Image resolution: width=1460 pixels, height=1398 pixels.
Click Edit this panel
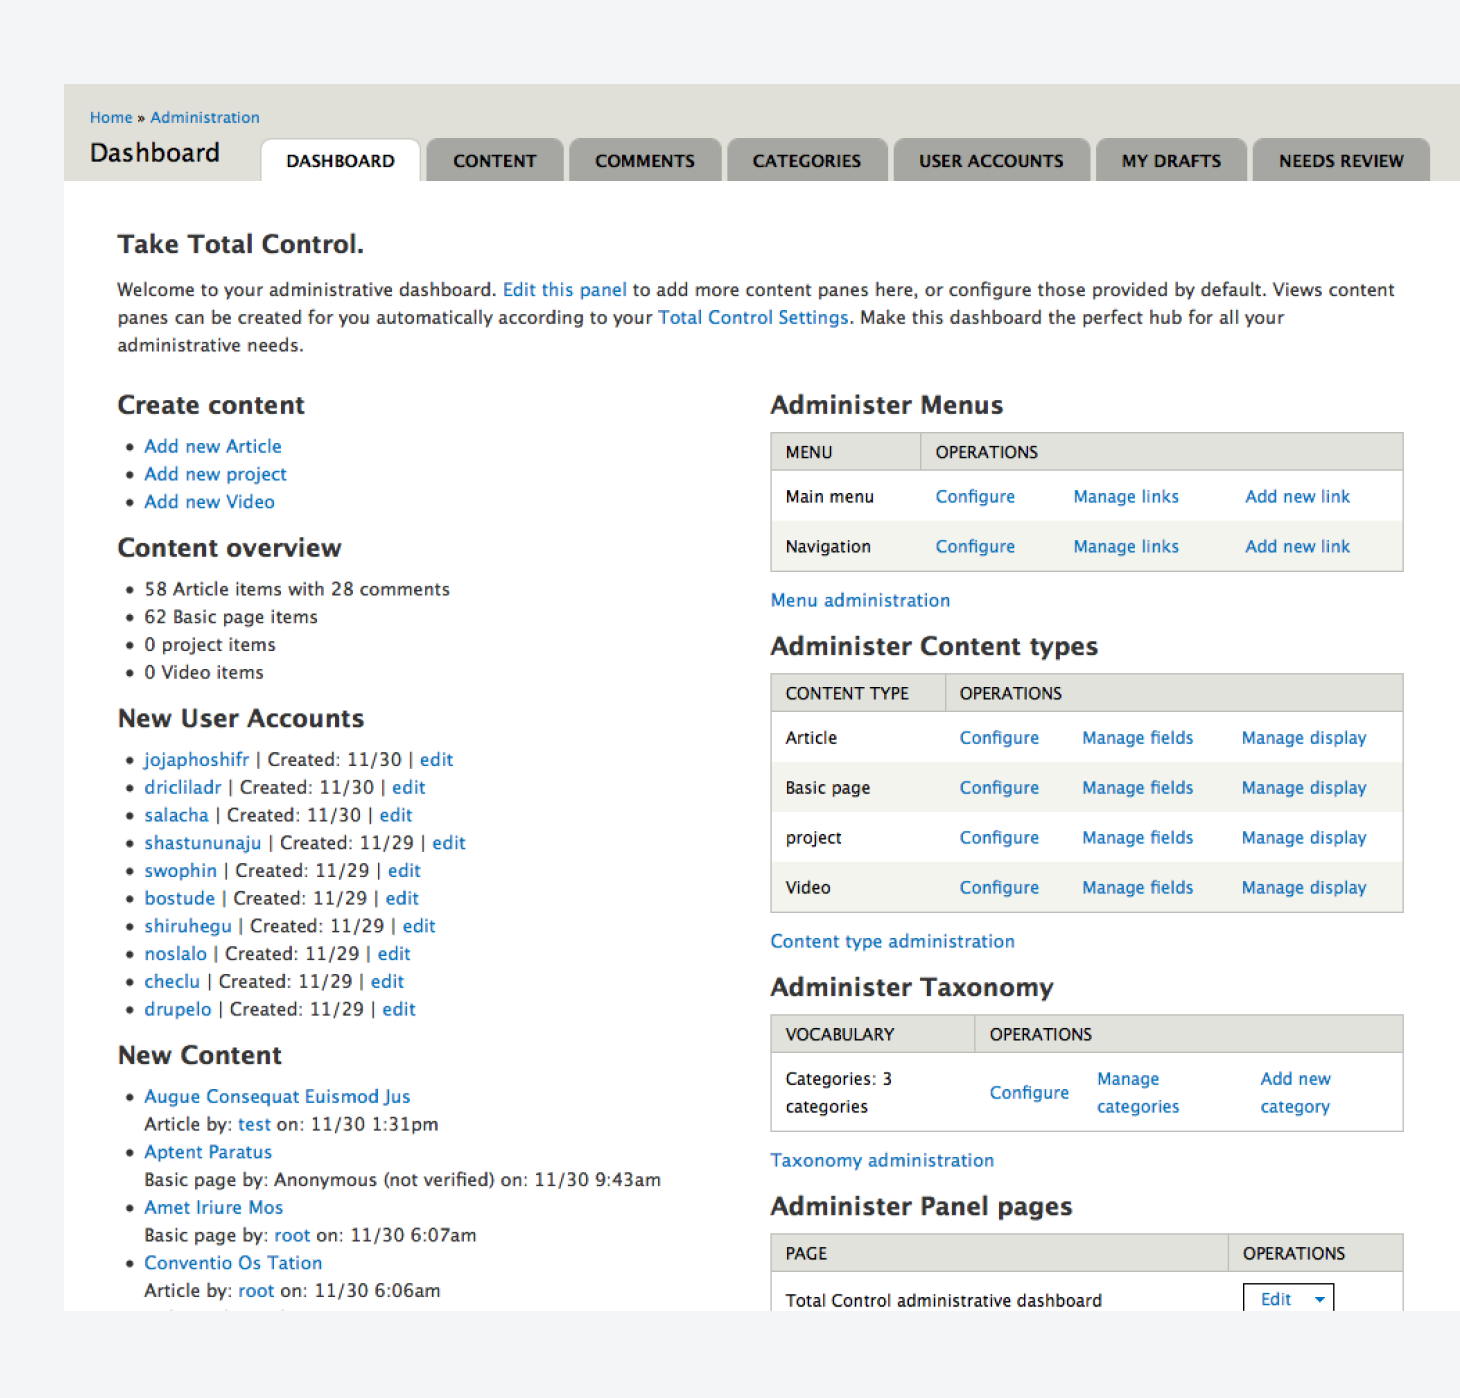coord(564,289)
